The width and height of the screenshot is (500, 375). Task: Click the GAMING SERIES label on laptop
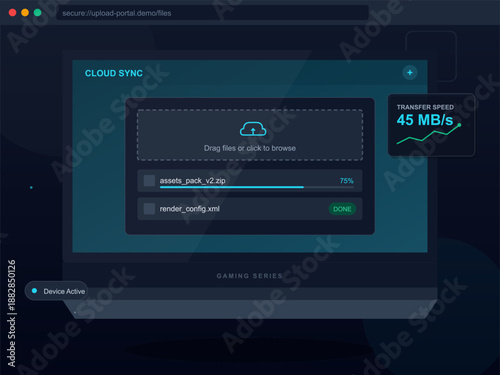250,276
